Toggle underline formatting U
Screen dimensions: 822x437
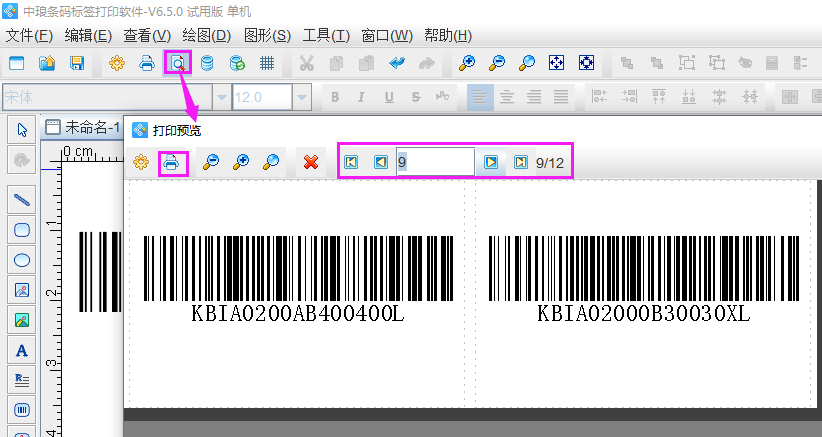point(389,97)
